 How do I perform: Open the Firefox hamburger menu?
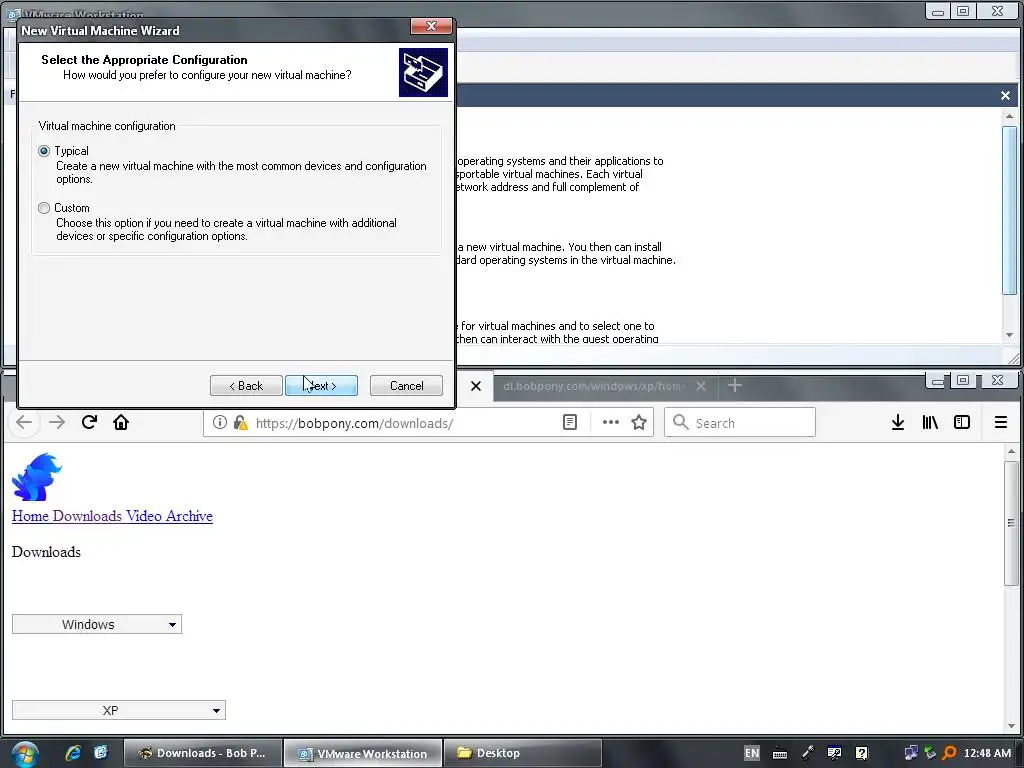(1000, 423)
